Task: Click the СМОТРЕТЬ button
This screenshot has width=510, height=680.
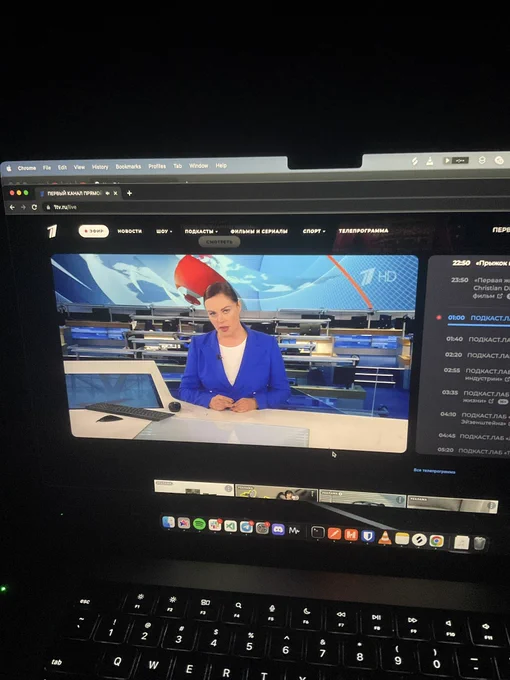Action: (x=219, y=242)
